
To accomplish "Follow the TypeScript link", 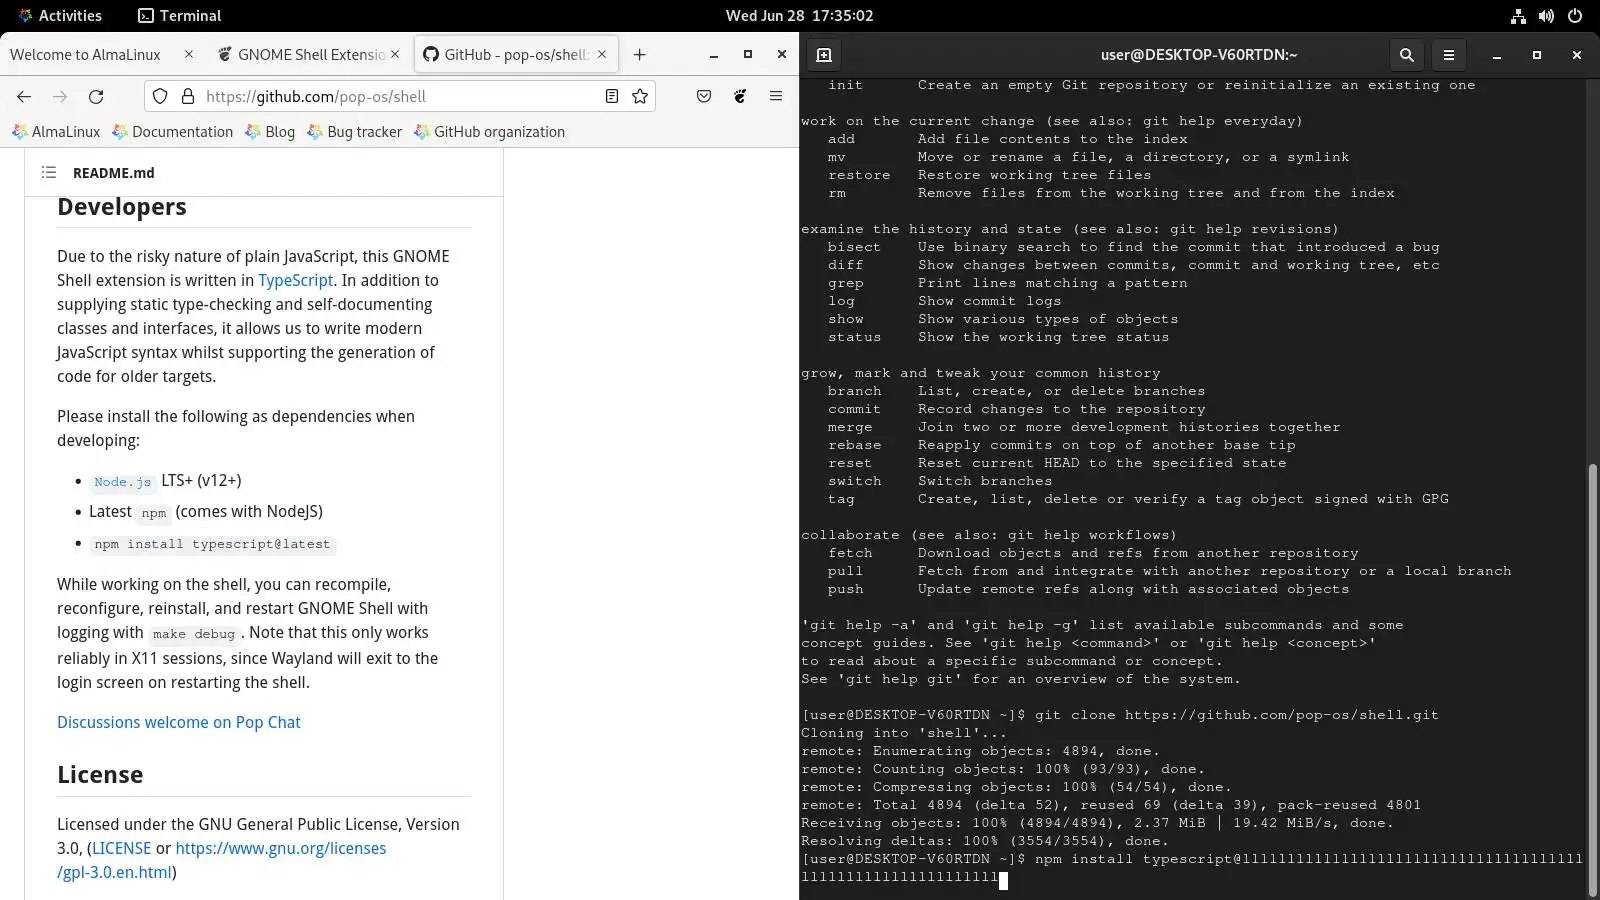I will (295, 281).
